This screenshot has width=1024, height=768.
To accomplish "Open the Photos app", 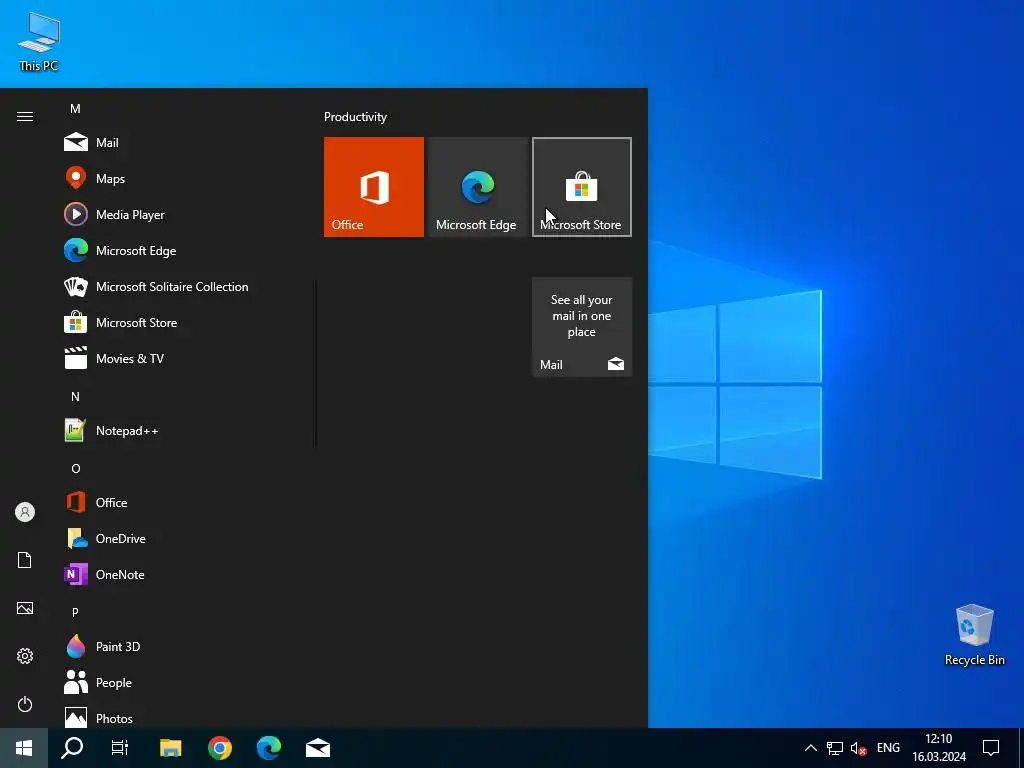I will click(185, 718).
